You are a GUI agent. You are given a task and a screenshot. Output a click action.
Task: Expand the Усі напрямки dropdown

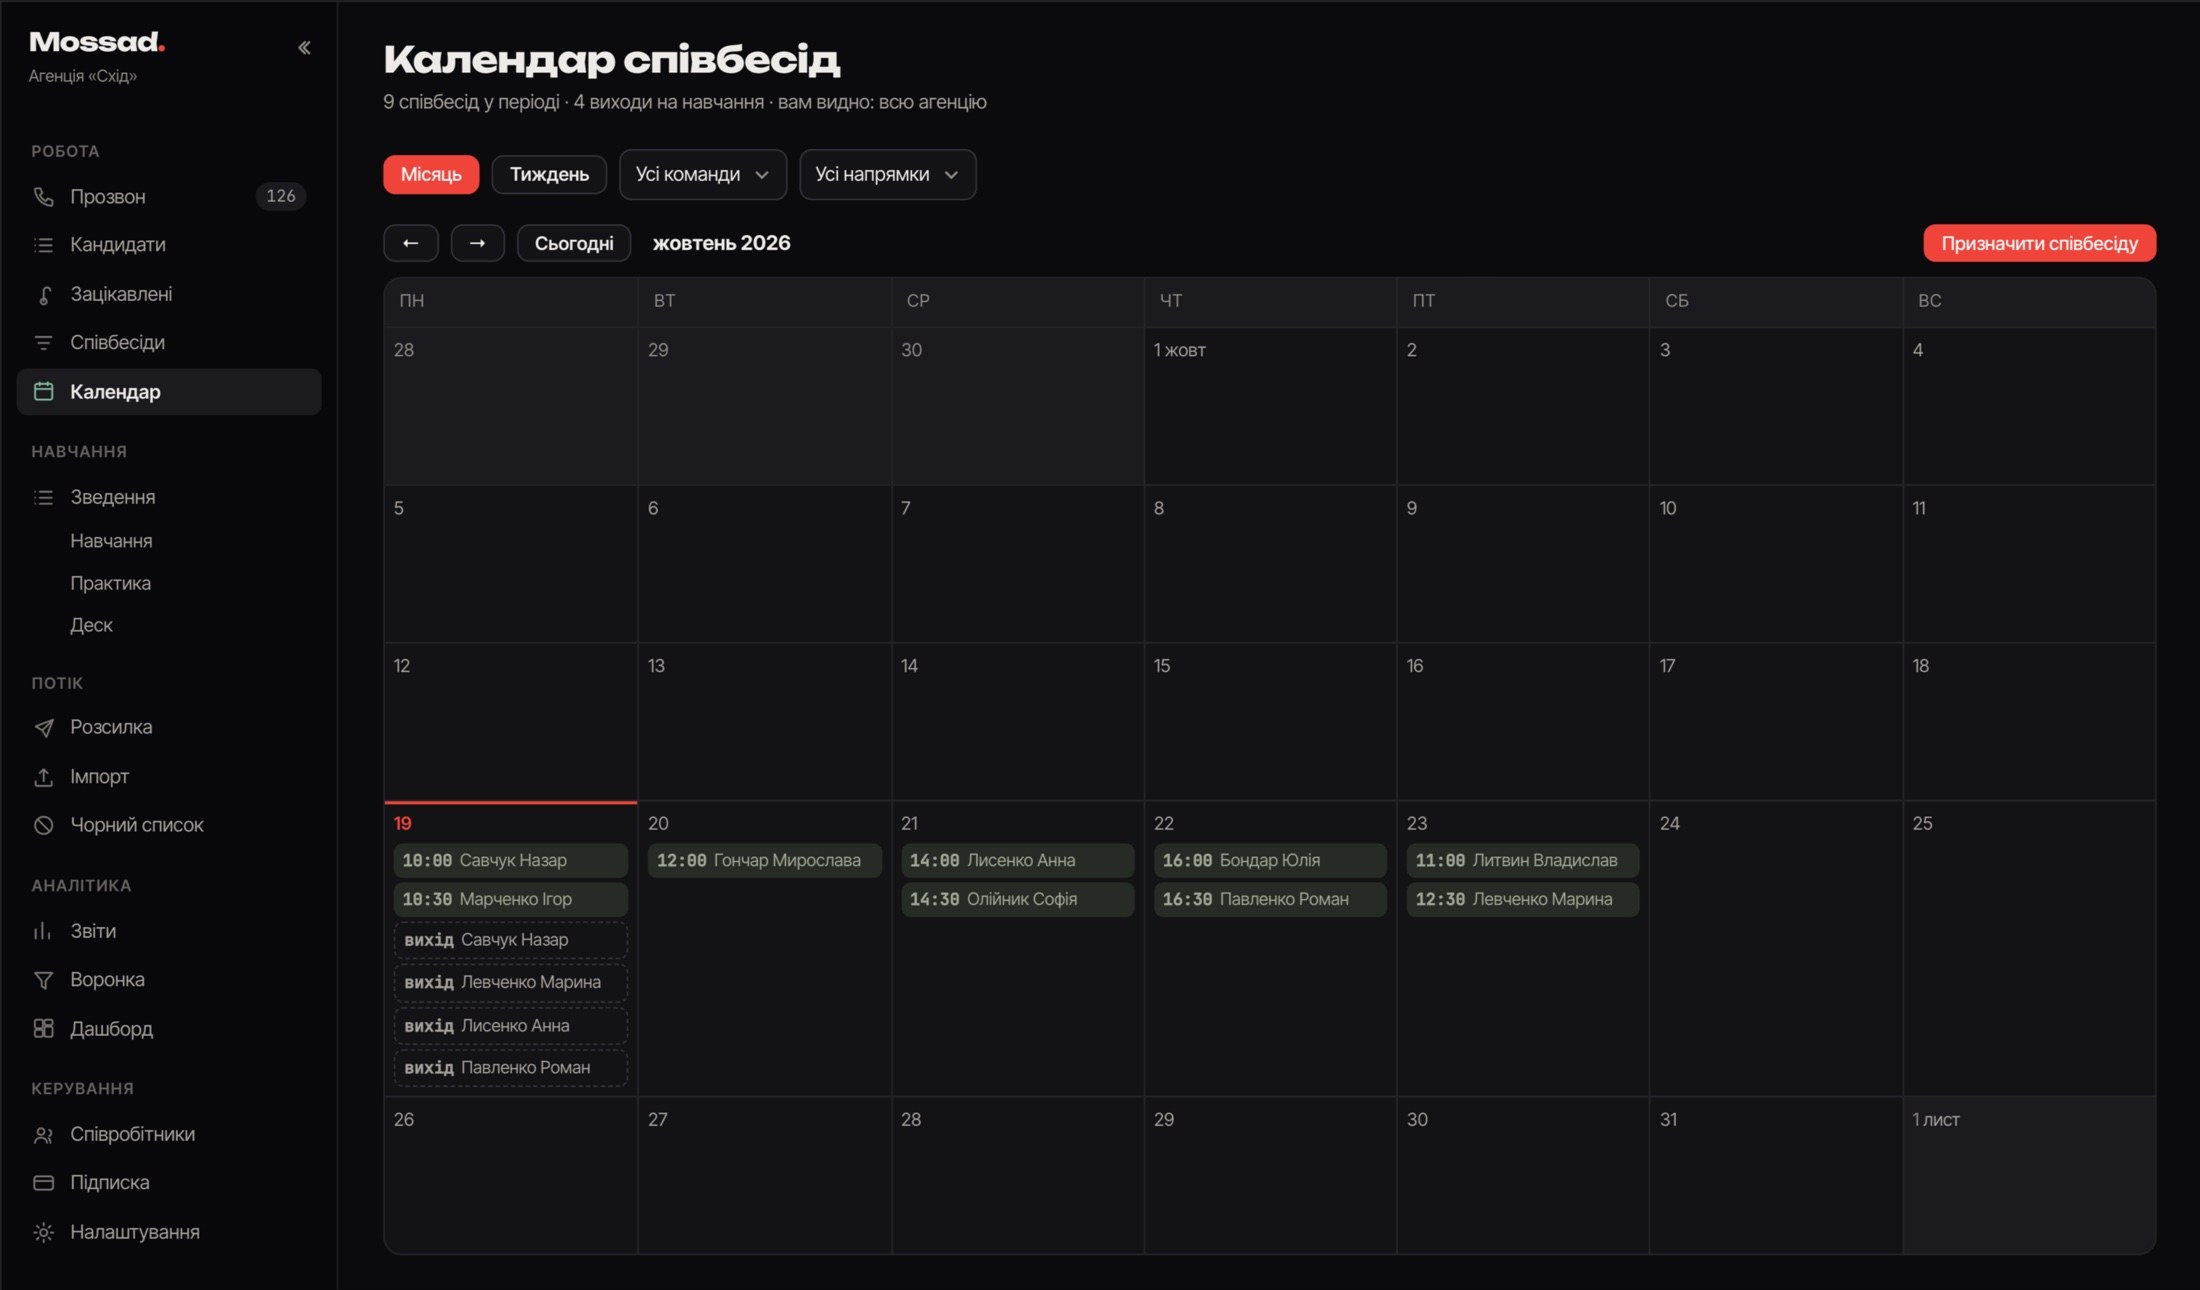click(888, 174)
